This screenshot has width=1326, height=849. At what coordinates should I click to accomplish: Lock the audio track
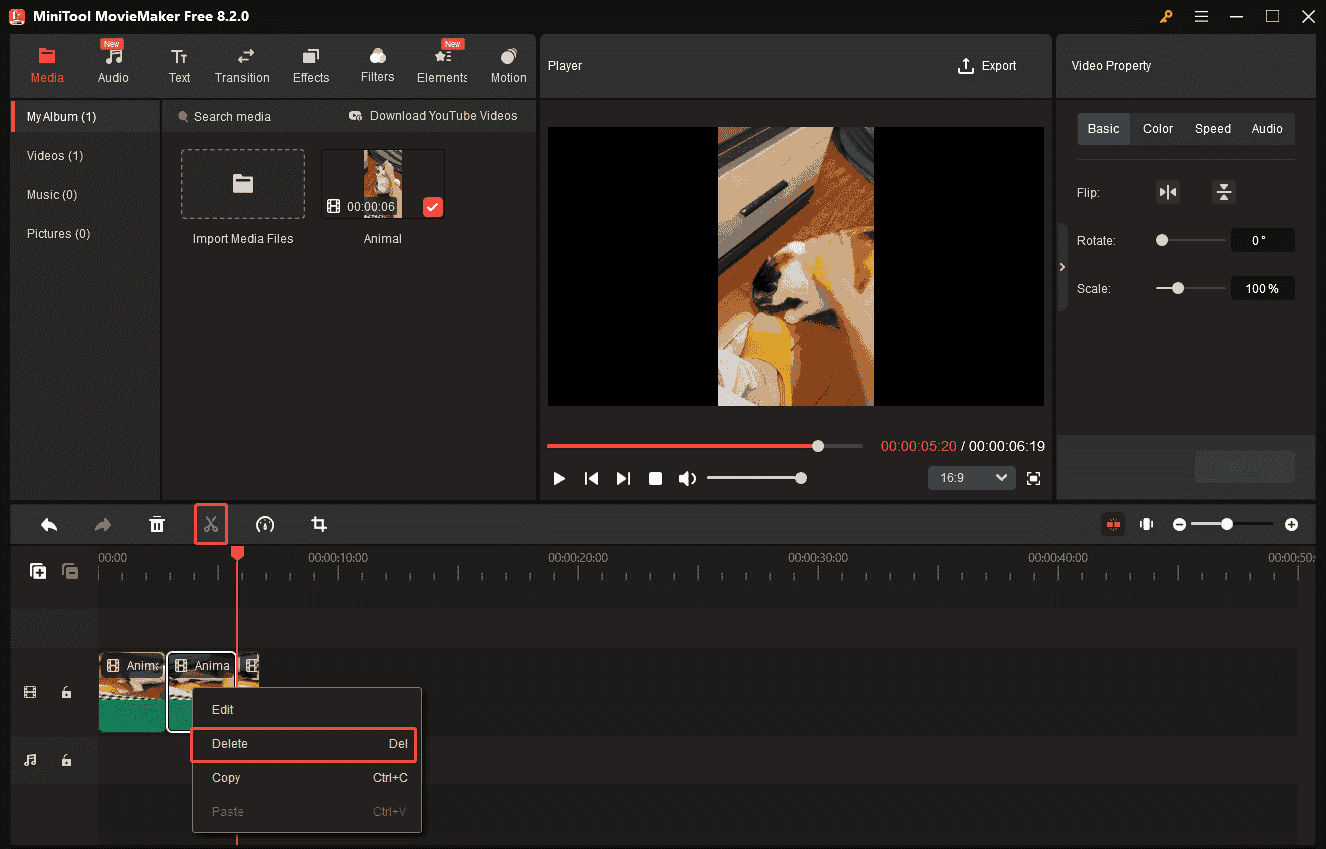[66, 760]
